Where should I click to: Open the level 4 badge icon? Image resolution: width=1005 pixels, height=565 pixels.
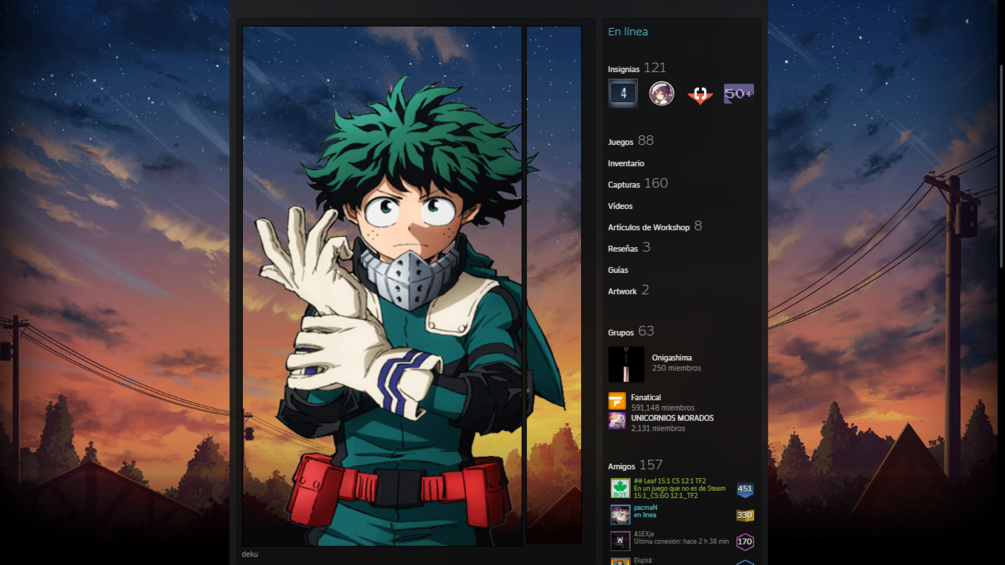point(623,94)
